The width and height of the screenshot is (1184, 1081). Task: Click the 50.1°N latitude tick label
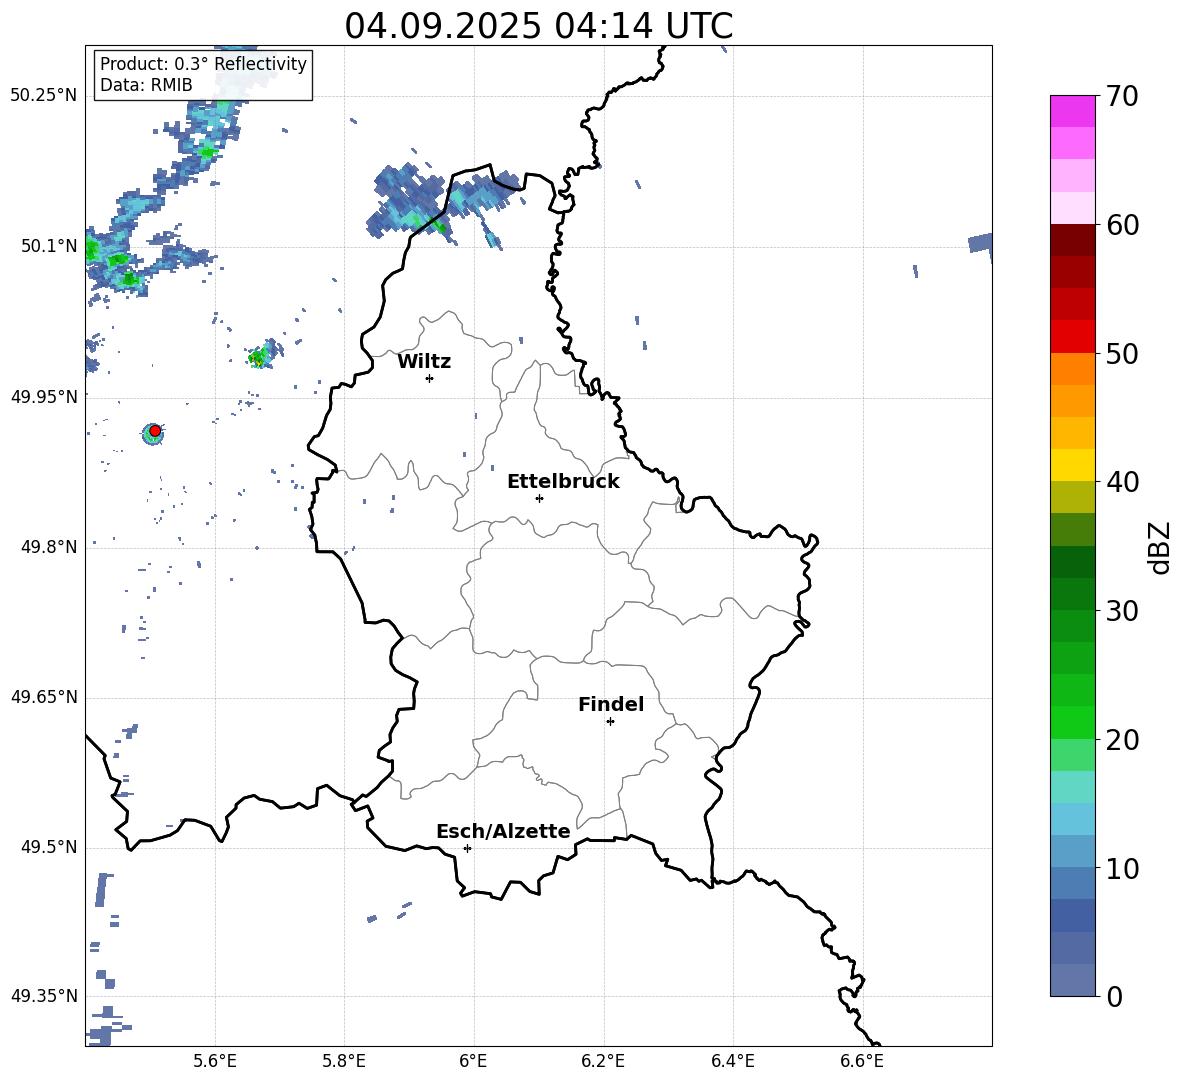49,247
